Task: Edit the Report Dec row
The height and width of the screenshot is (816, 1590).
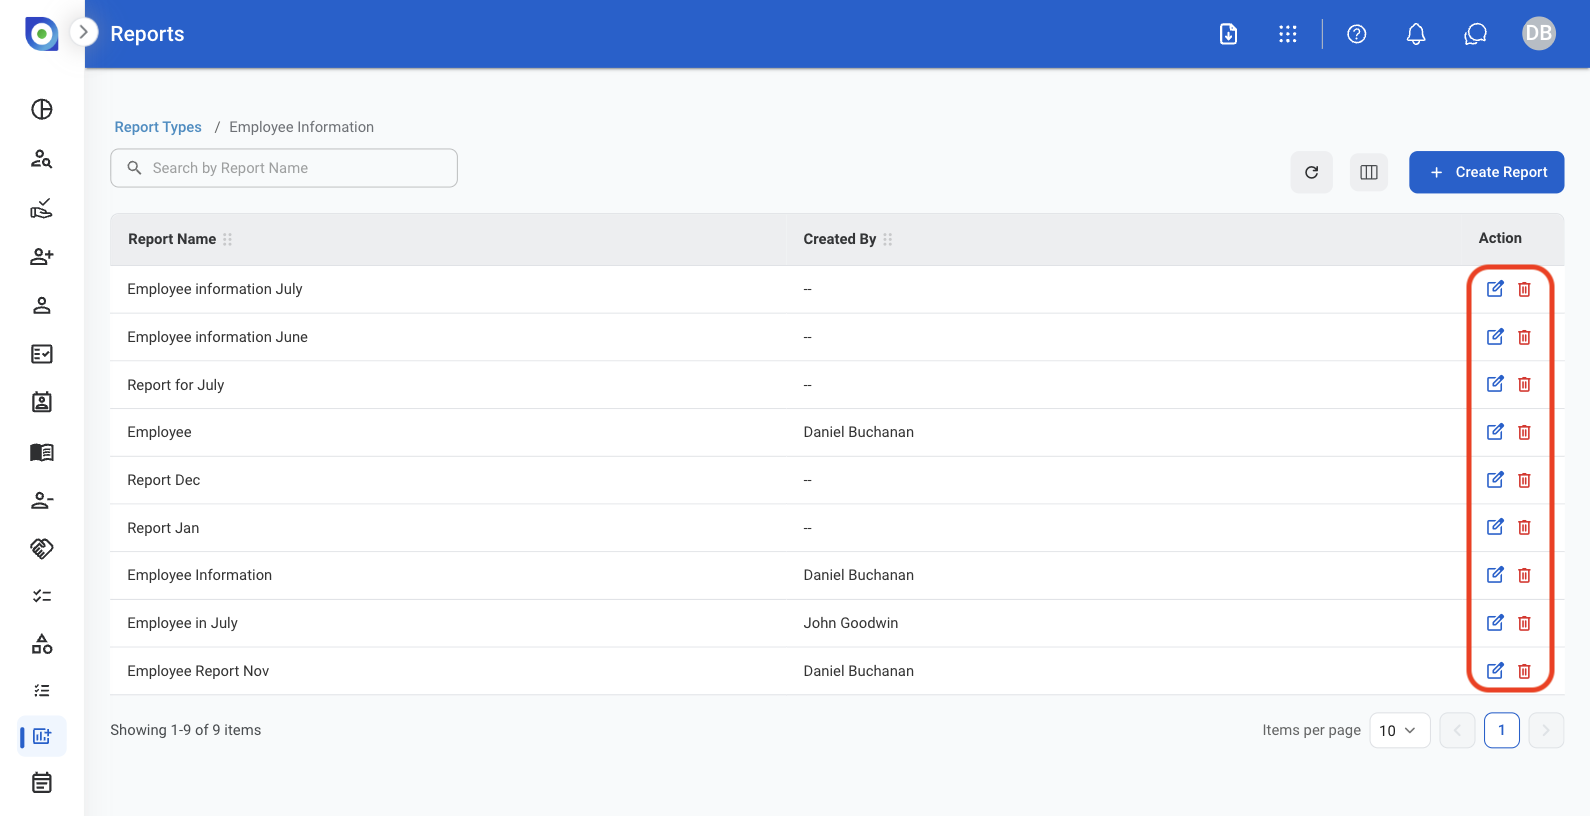Action: (1495, 480)
